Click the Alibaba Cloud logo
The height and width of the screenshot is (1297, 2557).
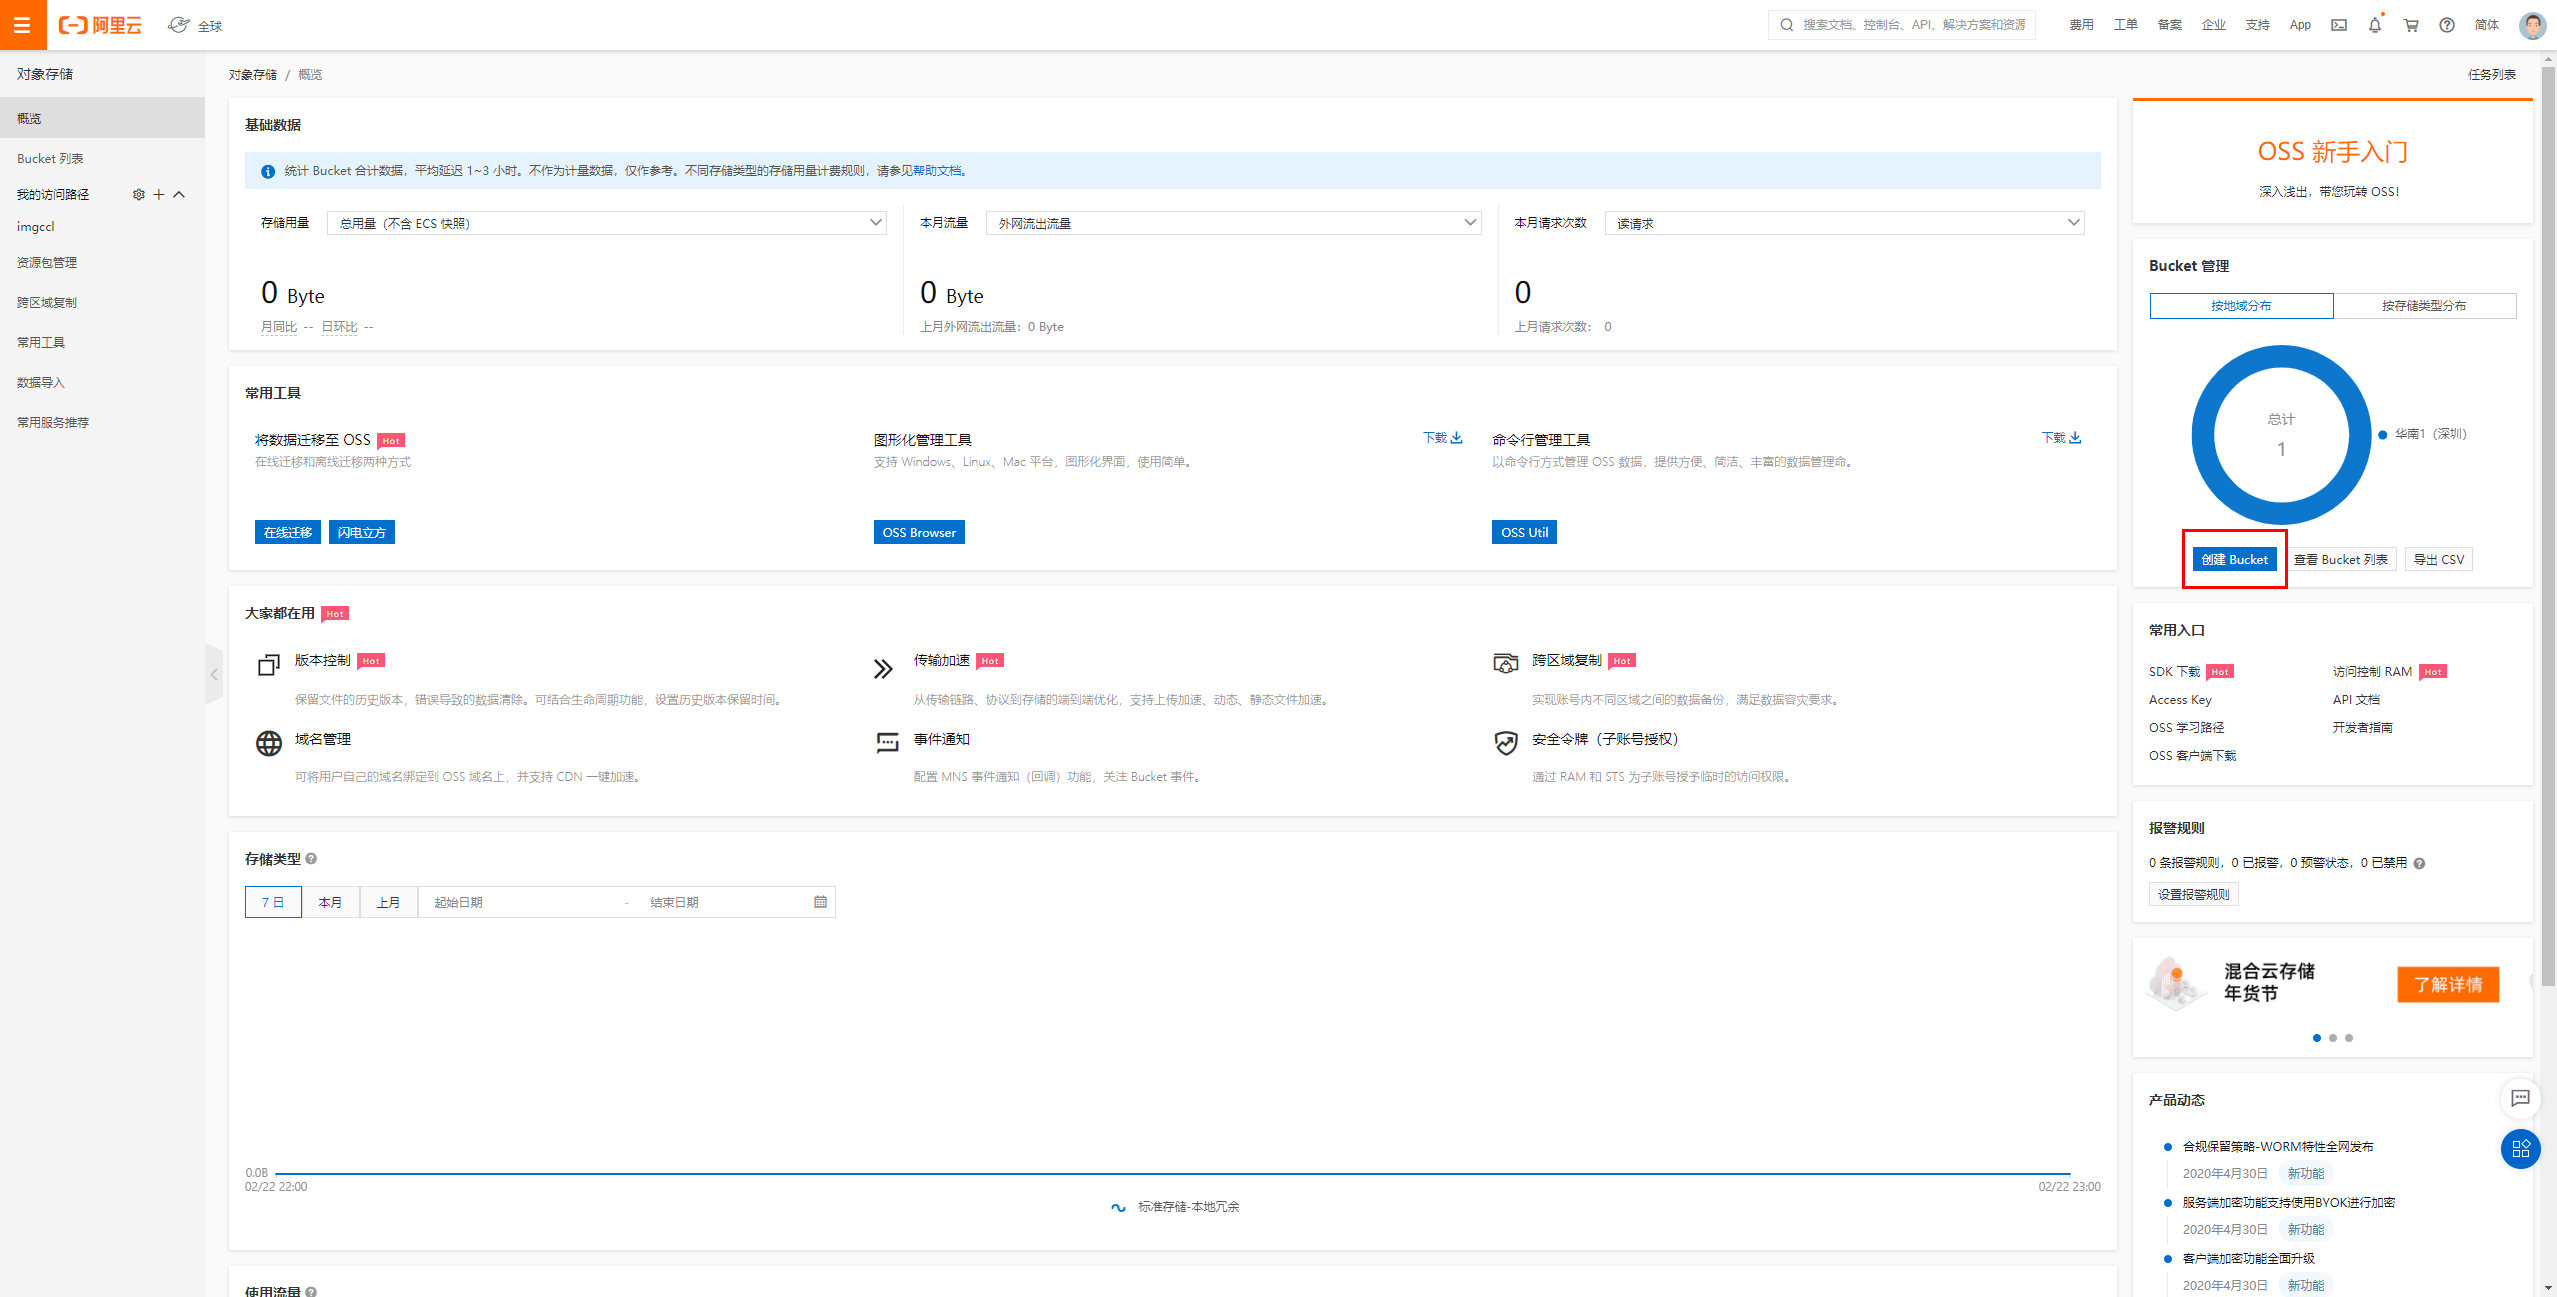[100, 25]
